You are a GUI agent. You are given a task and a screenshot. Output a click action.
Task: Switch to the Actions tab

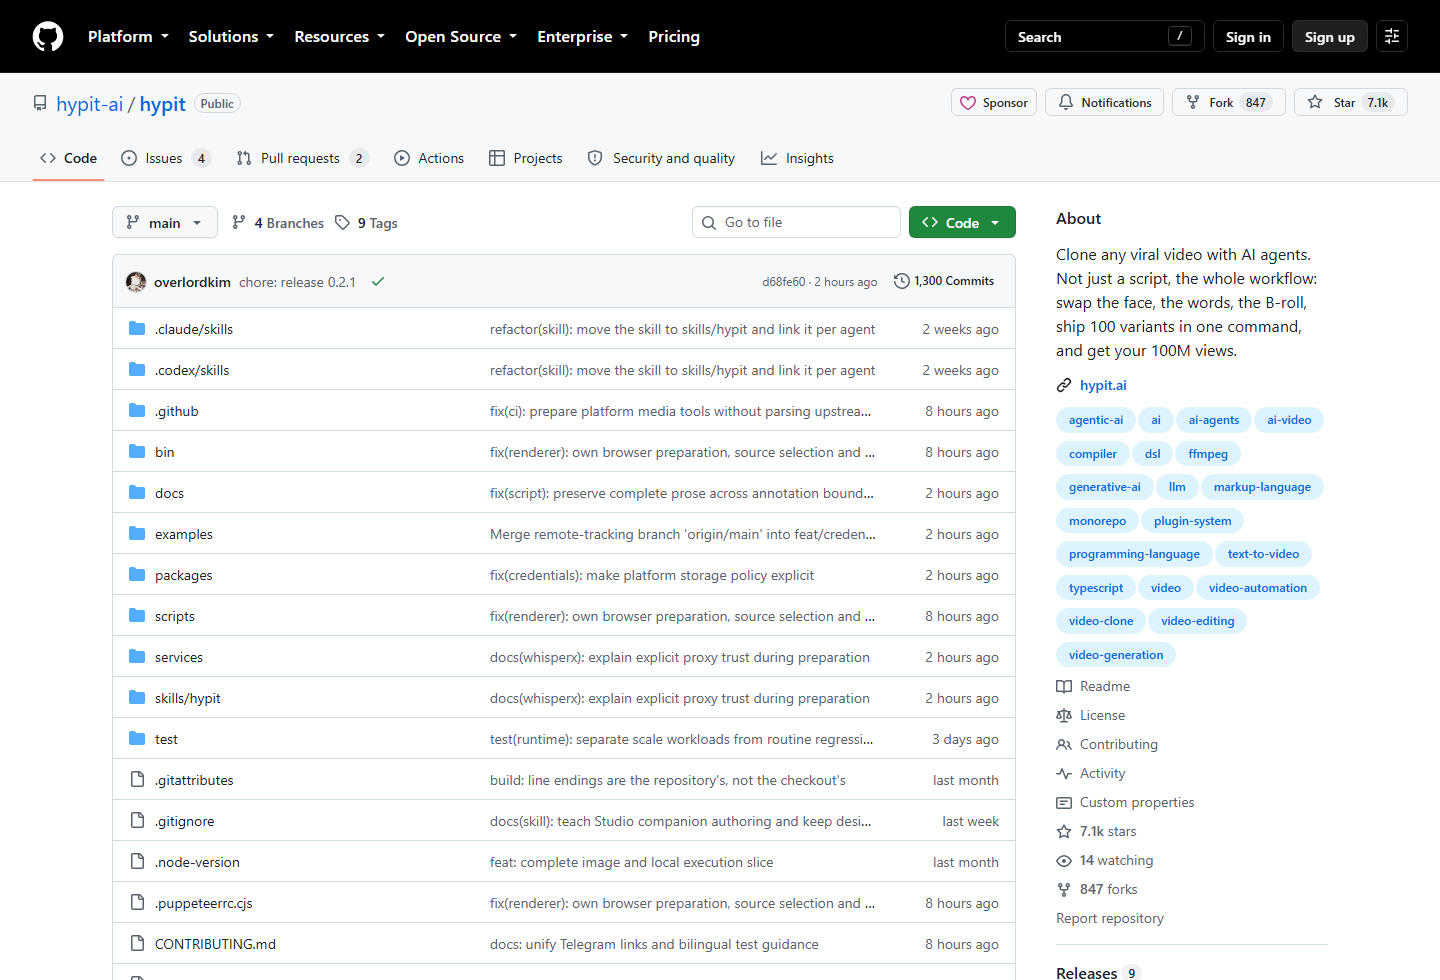[x=429, y=158]
